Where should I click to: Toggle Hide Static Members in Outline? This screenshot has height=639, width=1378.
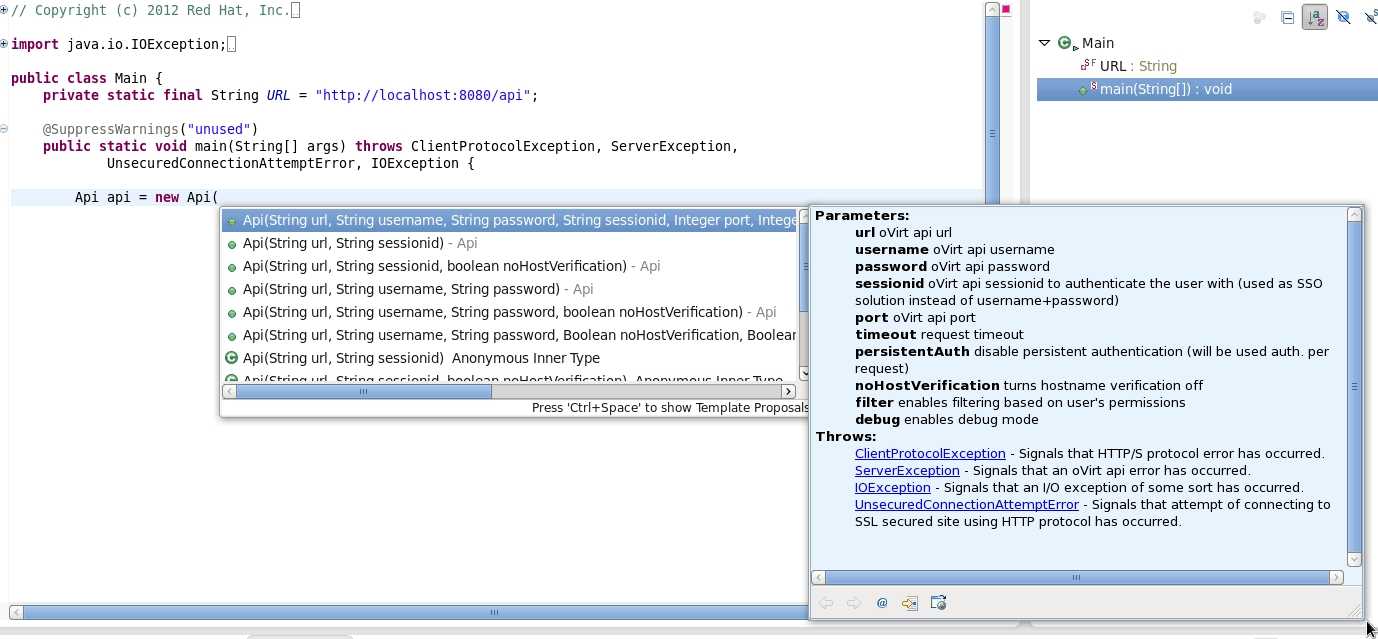[x=1371, y=17]
